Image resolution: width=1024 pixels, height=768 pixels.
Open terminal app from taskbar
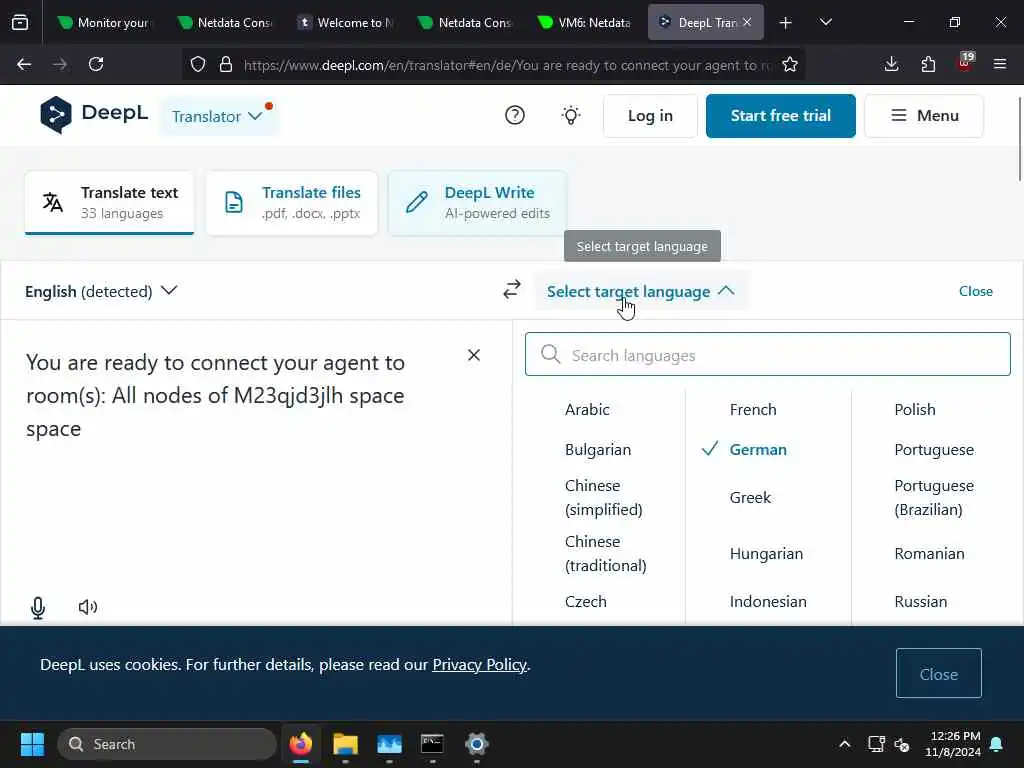(x=432, y=744)
